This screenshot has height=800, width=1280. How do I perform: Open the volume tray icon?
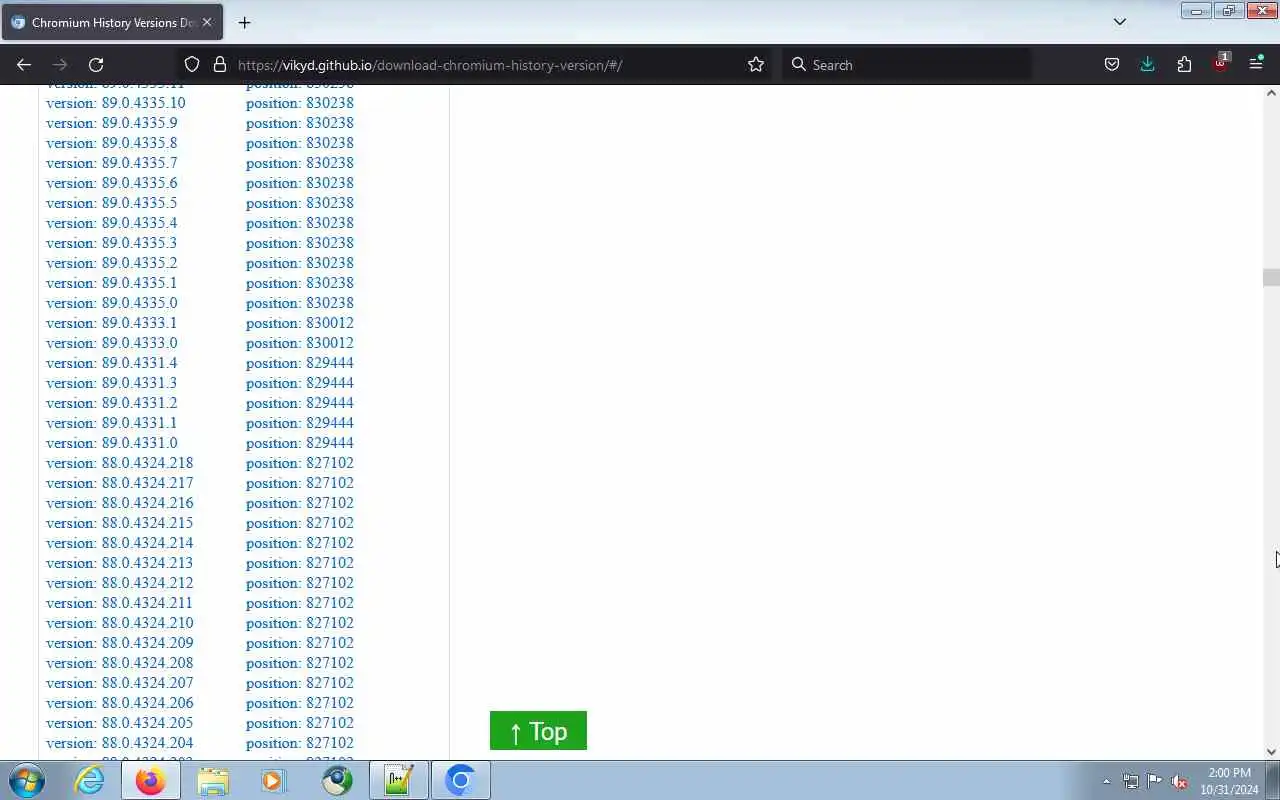pos(1179,781)
